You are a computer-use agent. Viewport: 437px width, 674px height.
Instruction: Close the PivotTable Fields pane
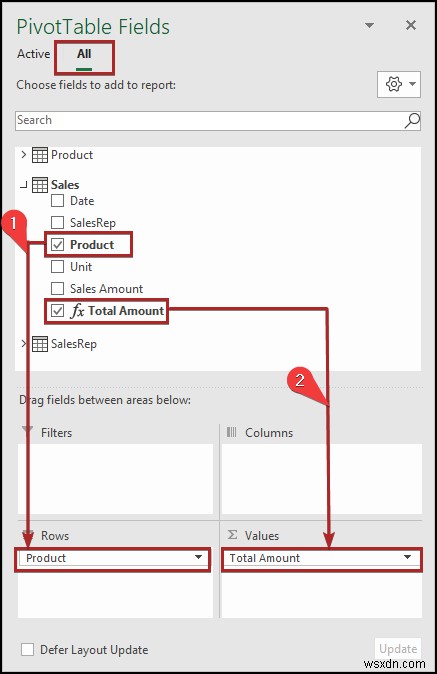coord(411,25)
